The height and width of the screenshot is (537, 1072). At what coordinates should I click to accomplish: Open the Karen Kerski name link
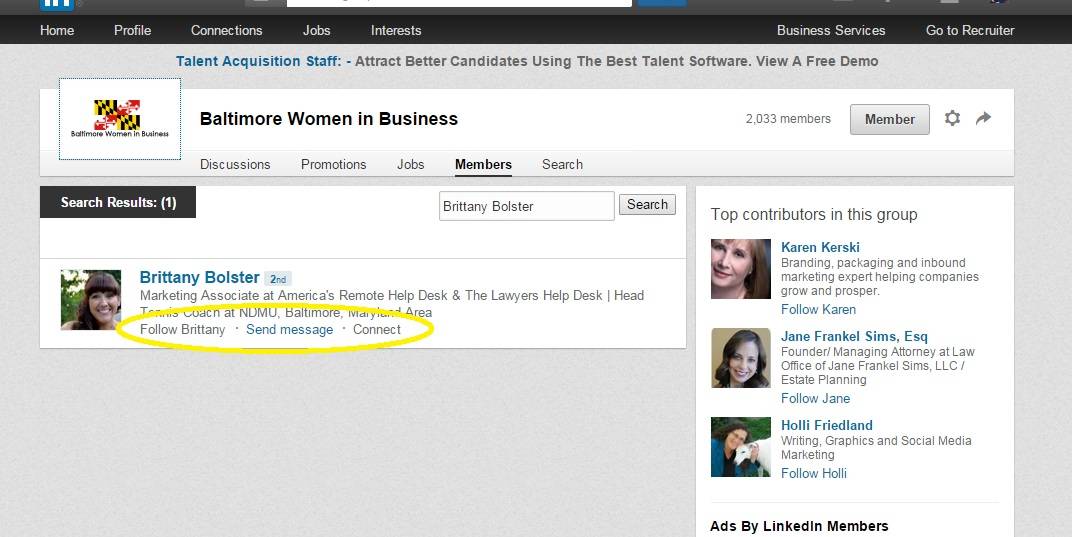point(820,247)
